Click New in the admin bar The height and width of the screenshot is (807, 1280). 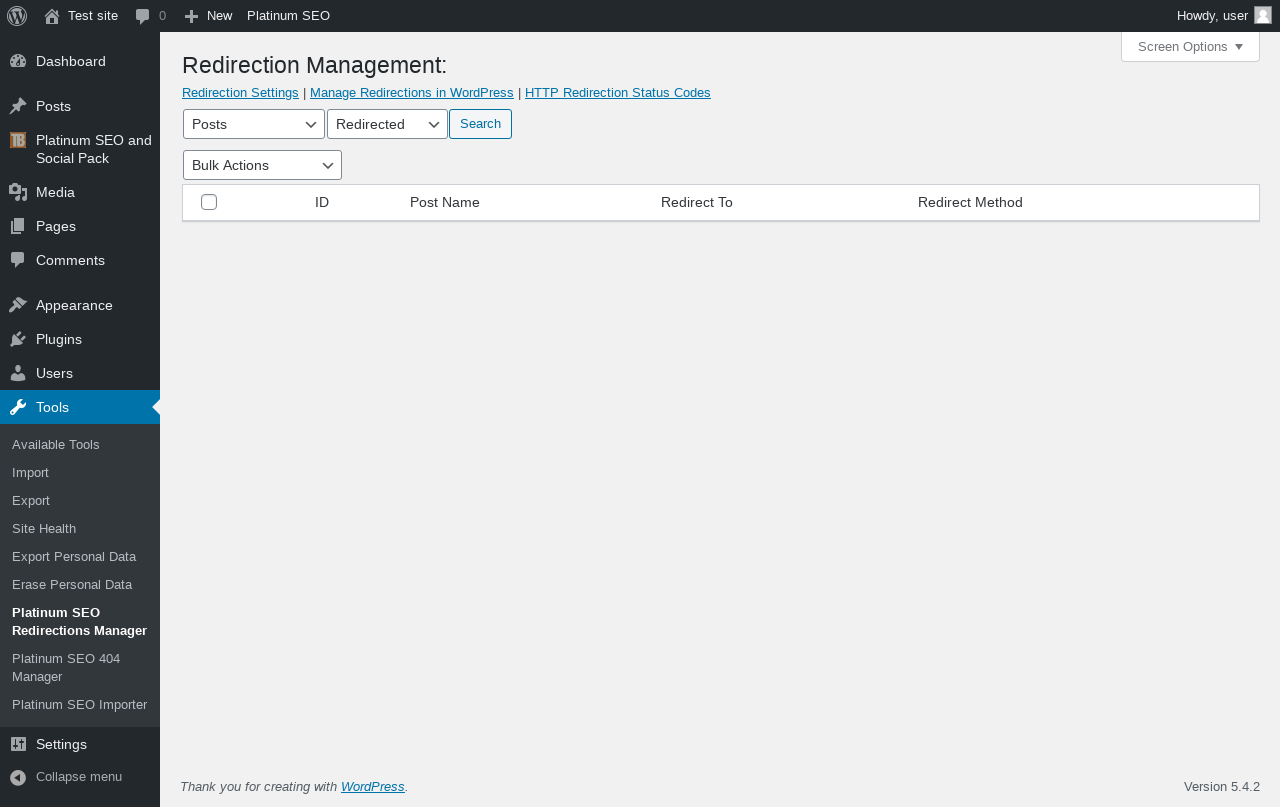pos(219,16)
